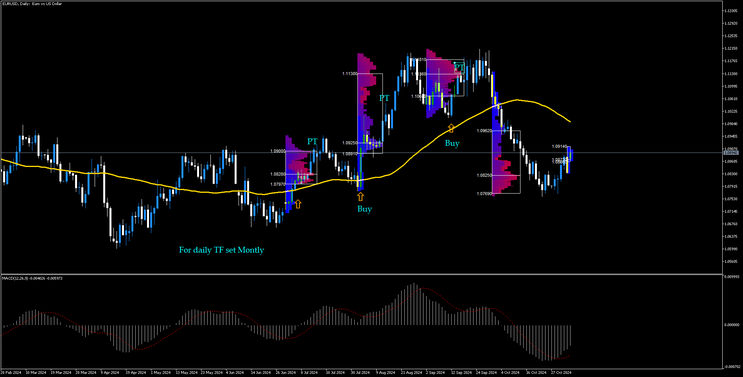Image resolution: width=743 pixels, height=377 pixels.
Task: Click the 1.08280 July profile level label
Action: tap(278, 174)
